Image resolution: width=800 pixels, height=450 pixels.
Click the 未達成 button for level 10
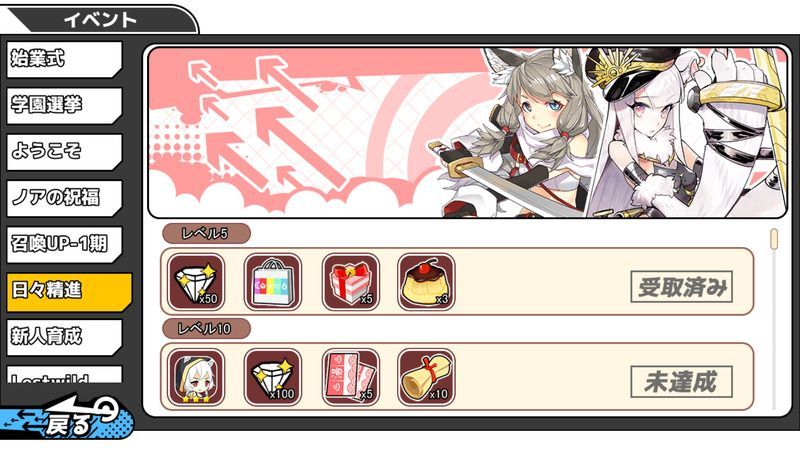point(682,382)
